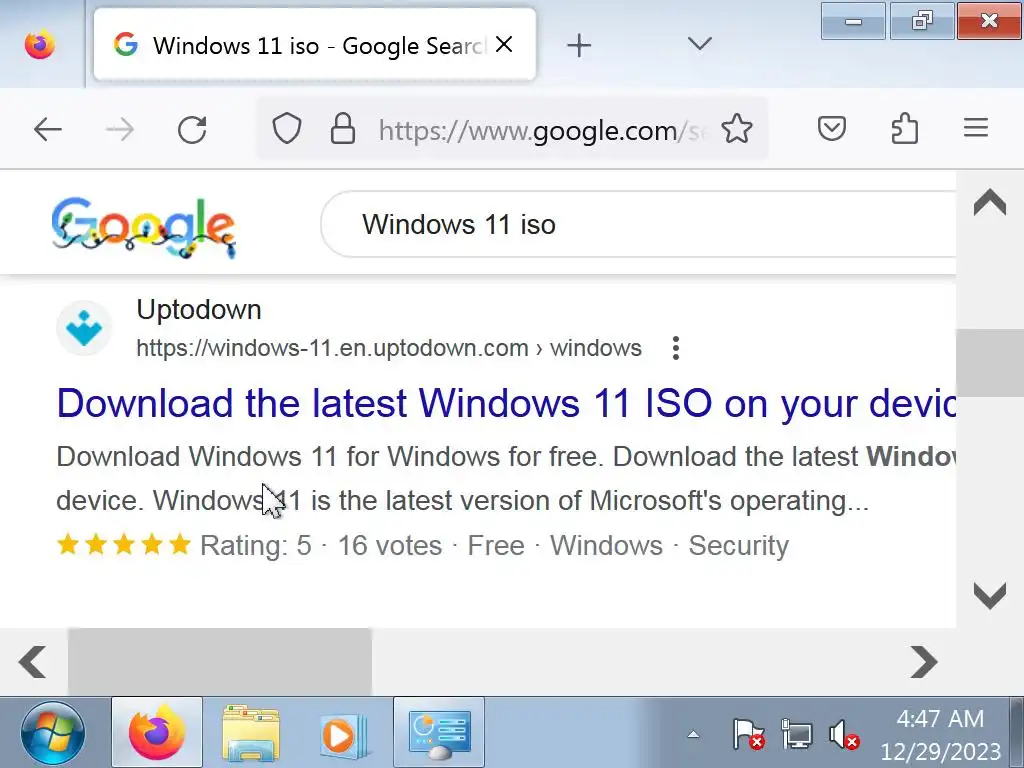Close the Windows 11 iso tab
Image resolution: width=1024 pixels, height=768 pixels.
[504, 44]
